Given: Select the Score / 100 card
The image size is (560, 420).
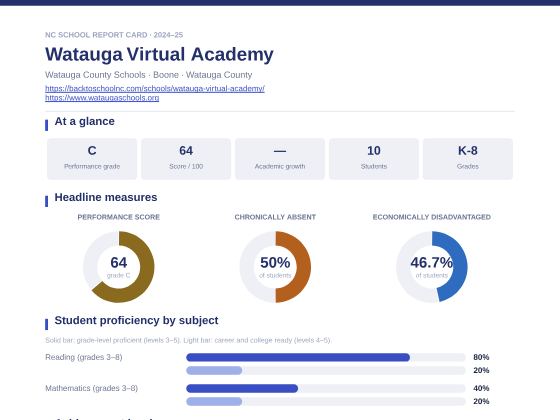Looking at the screenshot, I should pyautogui.click(x=186, y=159).
